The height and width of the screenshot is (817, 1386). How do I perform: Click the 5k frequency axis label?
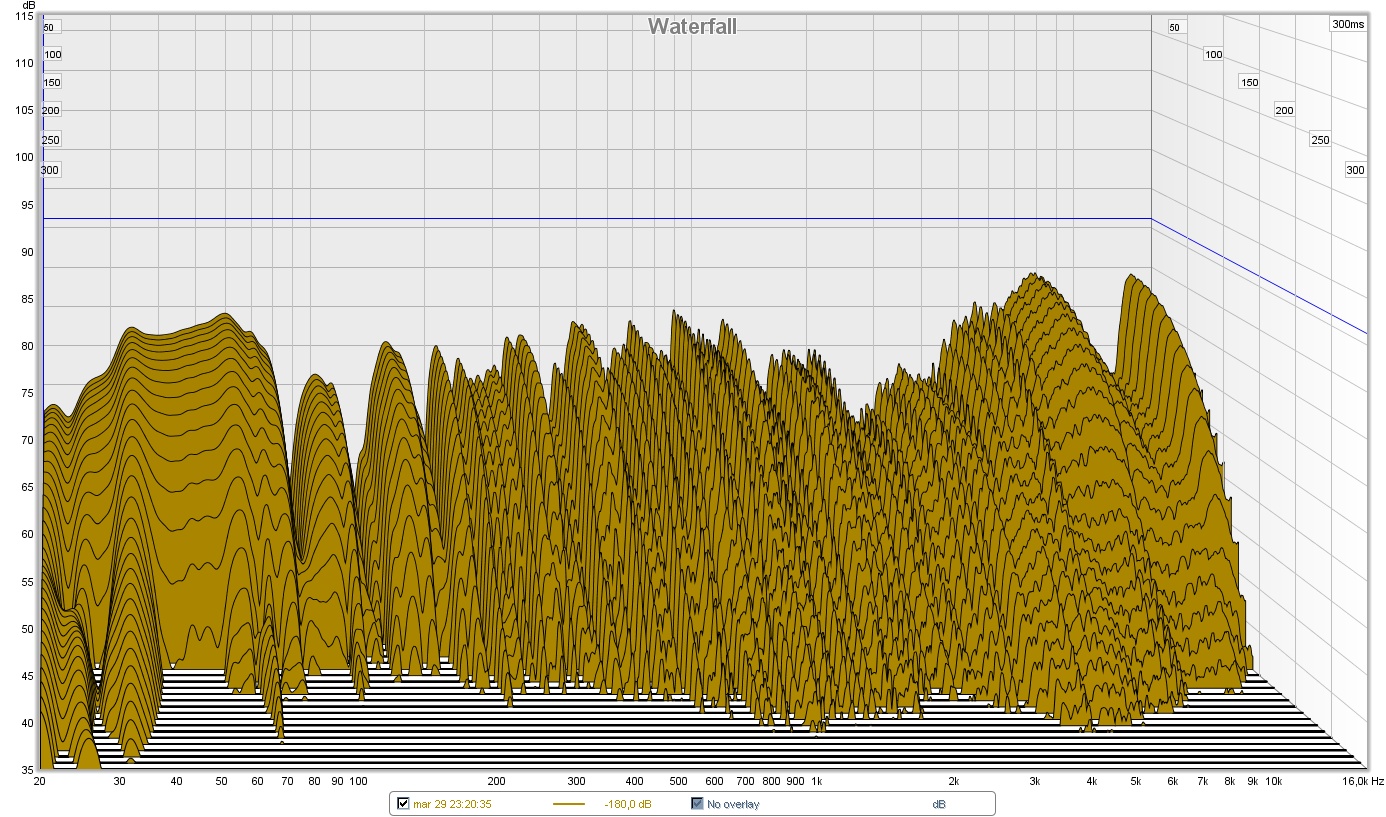pyautogui.click(x=1136, y=780)
